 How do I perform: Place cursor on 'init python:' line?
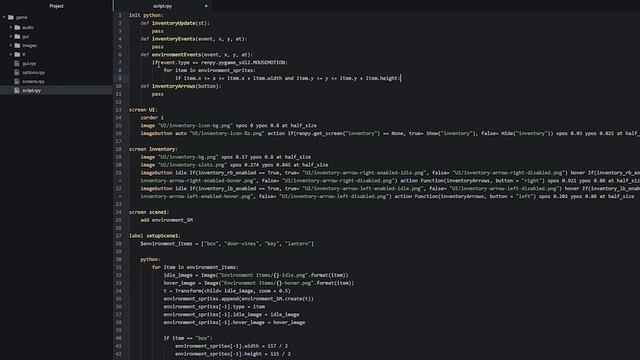coord(146,15)
